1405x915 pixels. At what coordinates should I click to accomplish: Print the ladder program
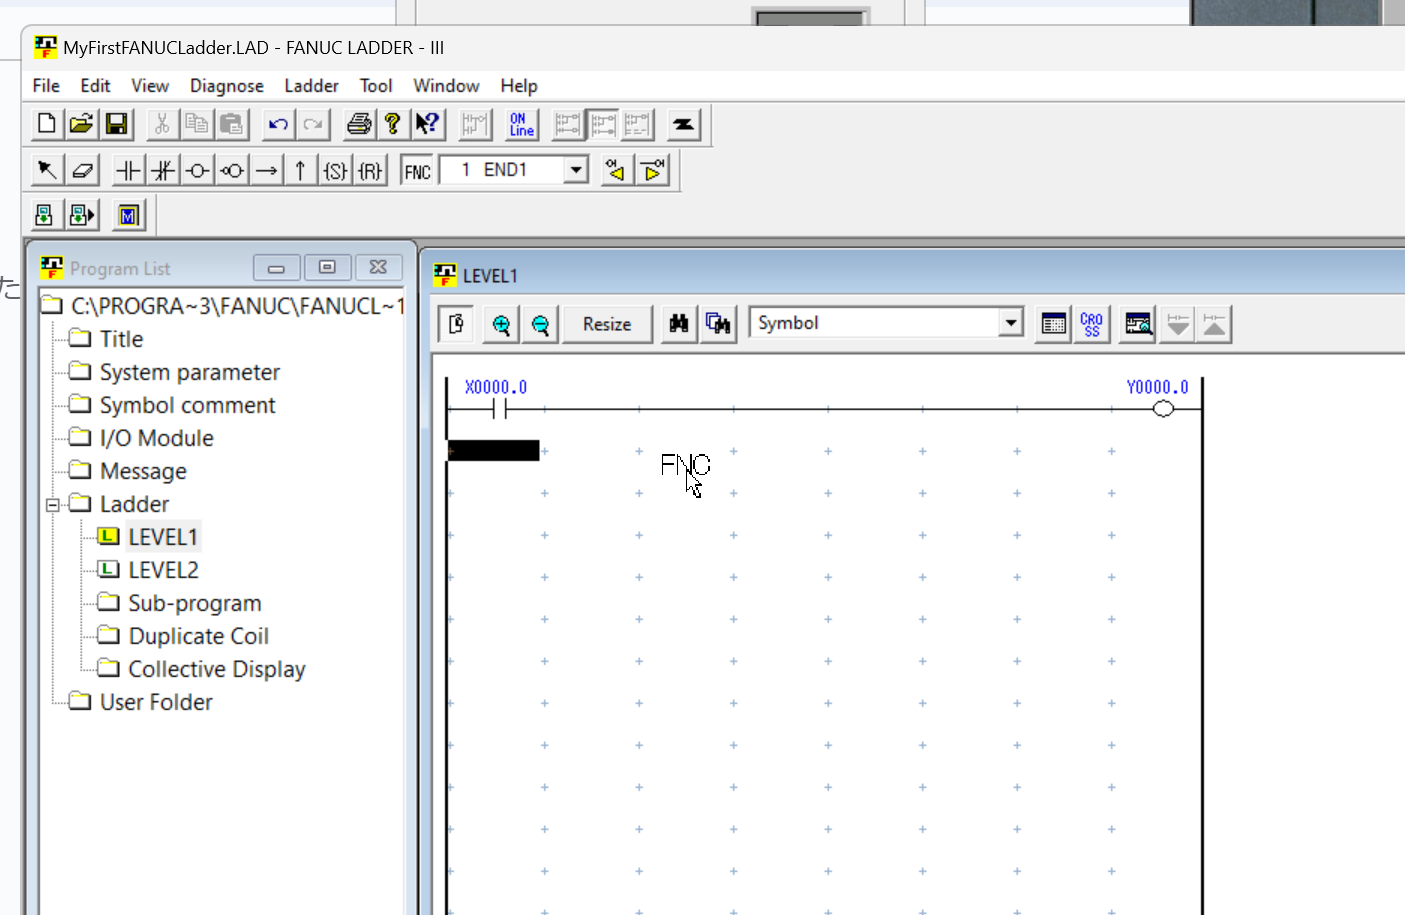tap(358, 124)
